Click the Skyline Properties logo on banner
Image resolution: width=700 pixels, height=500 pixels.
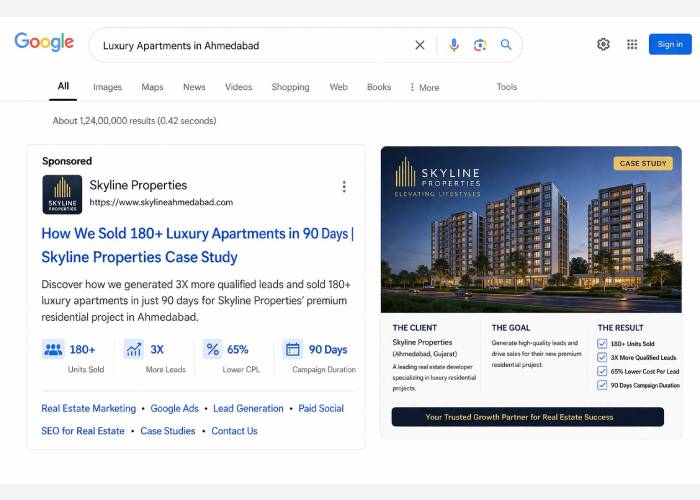438,177
